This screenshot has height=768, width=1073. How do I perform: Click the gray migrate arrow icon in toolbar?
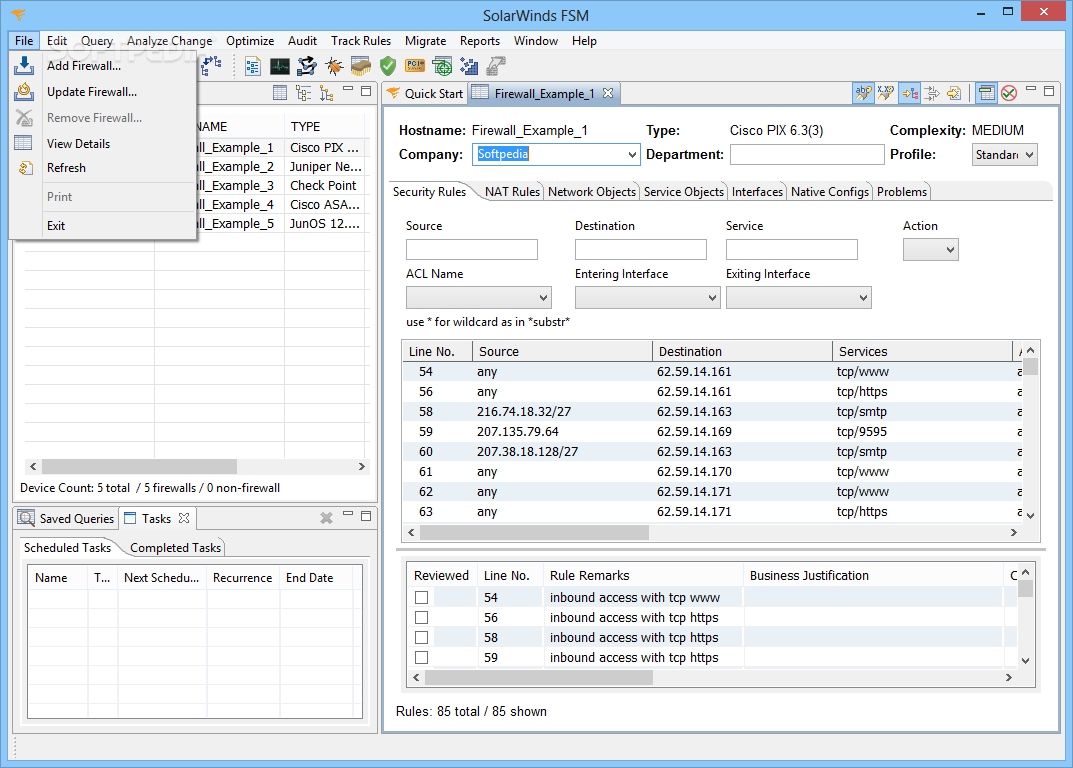point(496,66)
